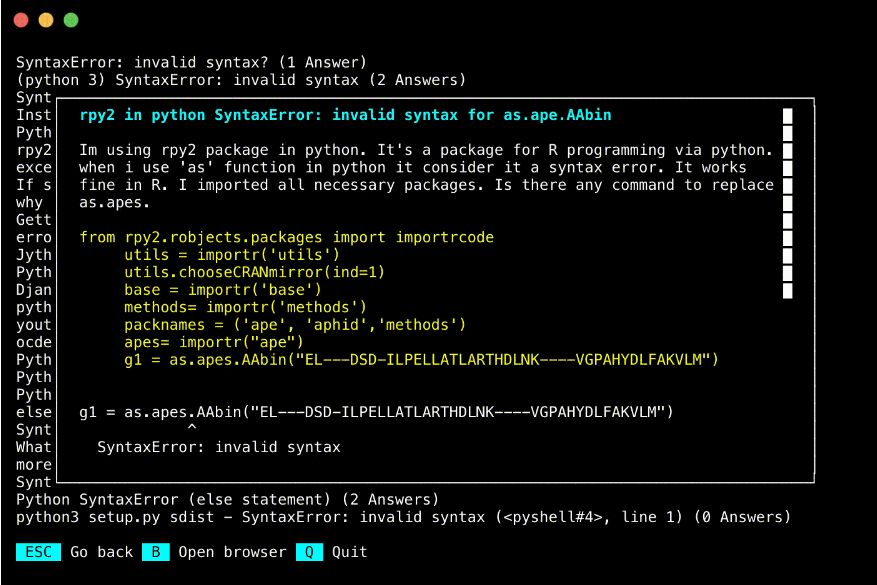Select '(python 3) SyntaxError: invalid syntax (2 Answers)' result
The image size is (877, 585).
(241, 80)
